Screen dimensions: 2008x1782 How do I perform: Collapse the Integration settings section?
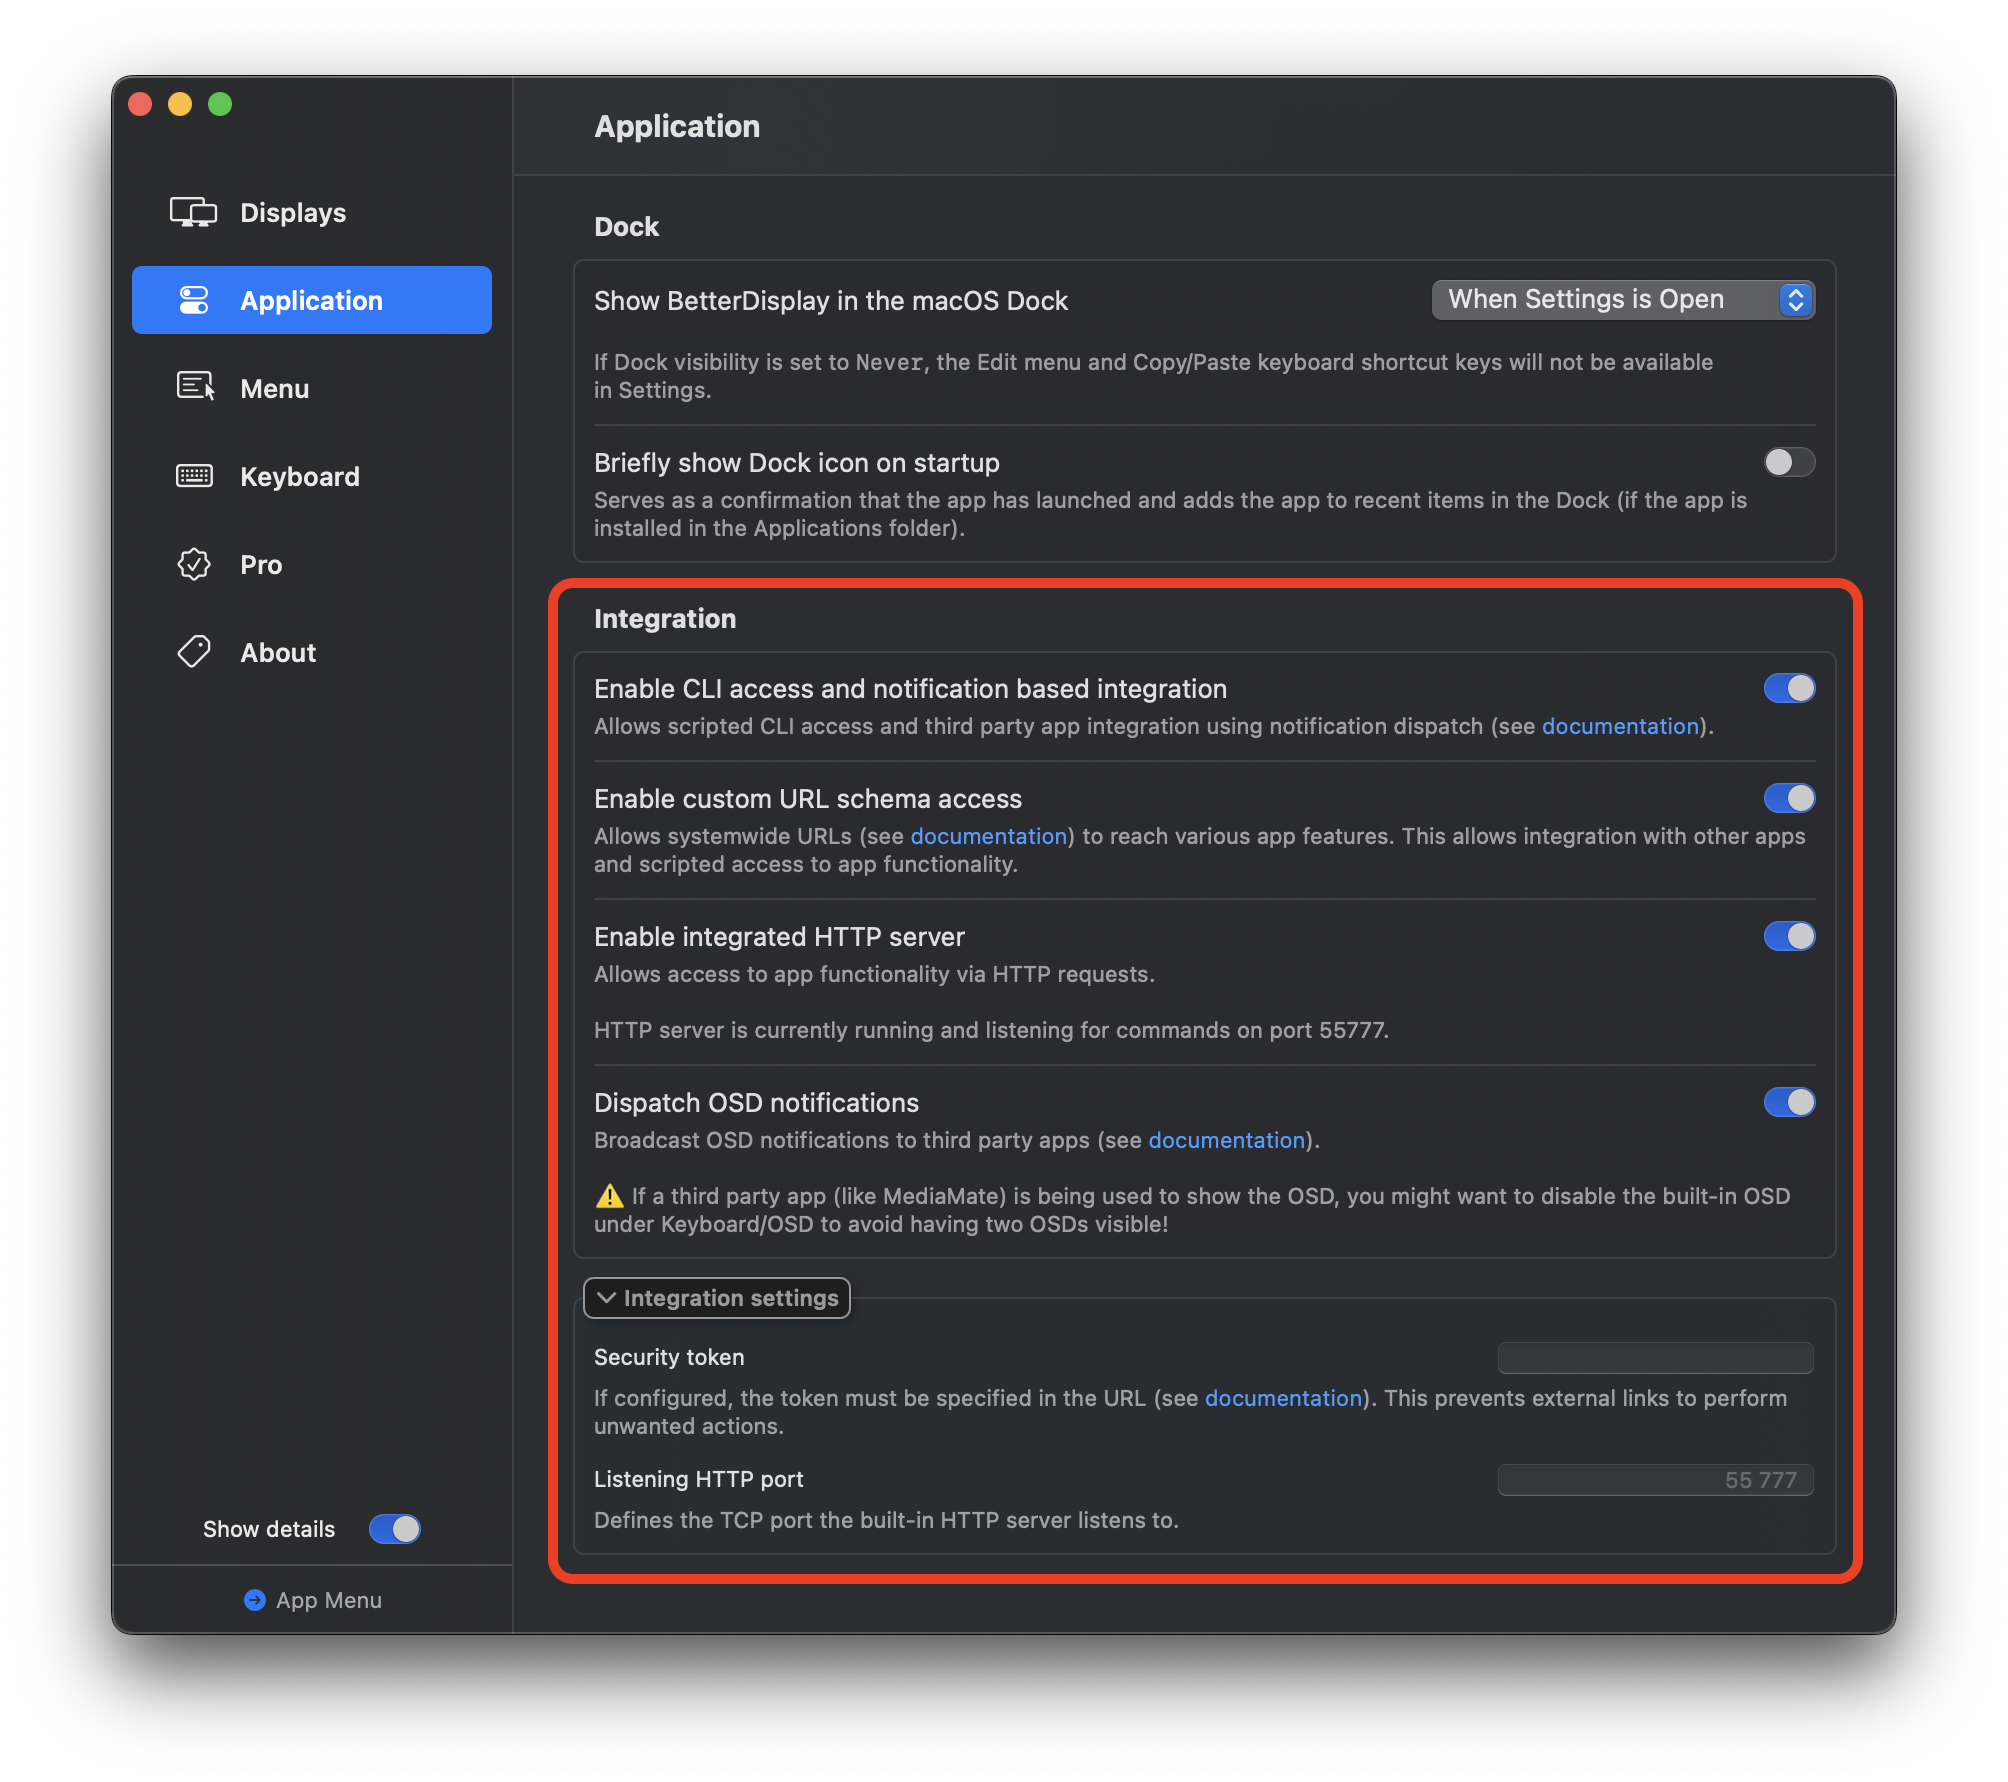(x=717, y=1298)
